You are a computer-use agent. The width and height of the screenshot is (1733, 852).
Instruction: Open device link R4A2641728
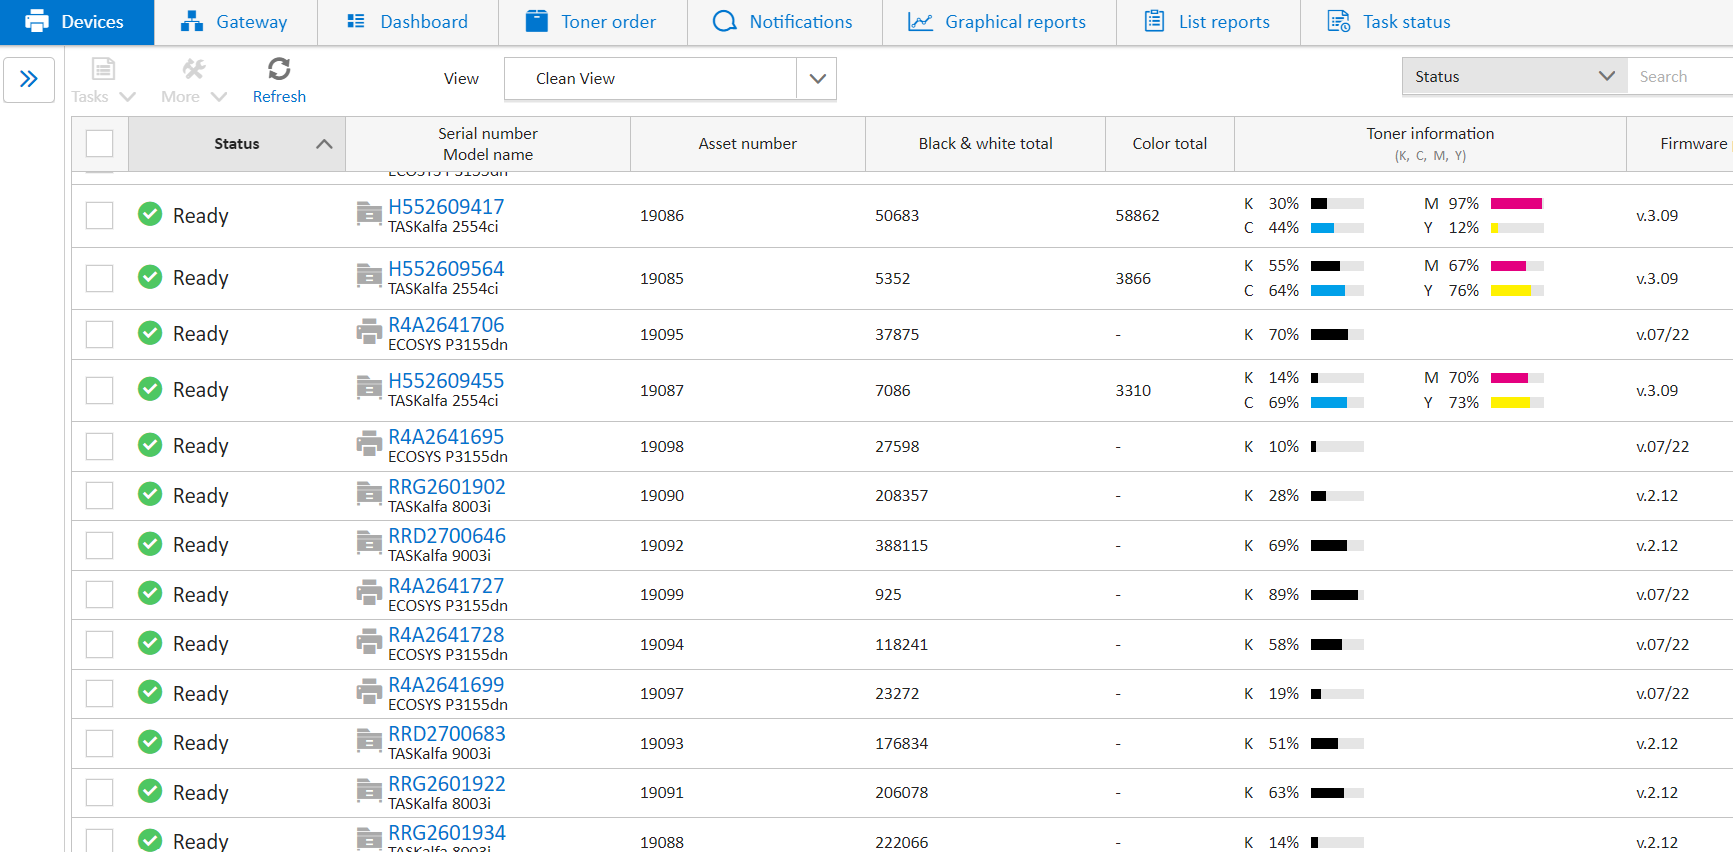446,634
